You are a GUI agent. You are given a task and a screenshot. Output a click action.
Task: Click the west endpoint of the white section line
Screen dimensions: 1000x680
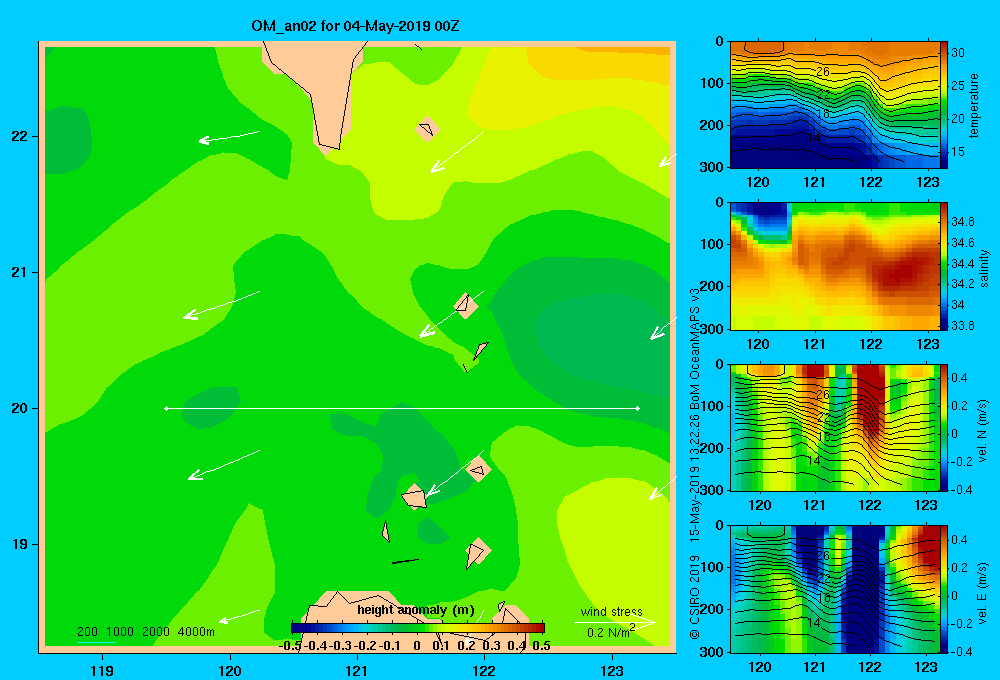[166, 408]
